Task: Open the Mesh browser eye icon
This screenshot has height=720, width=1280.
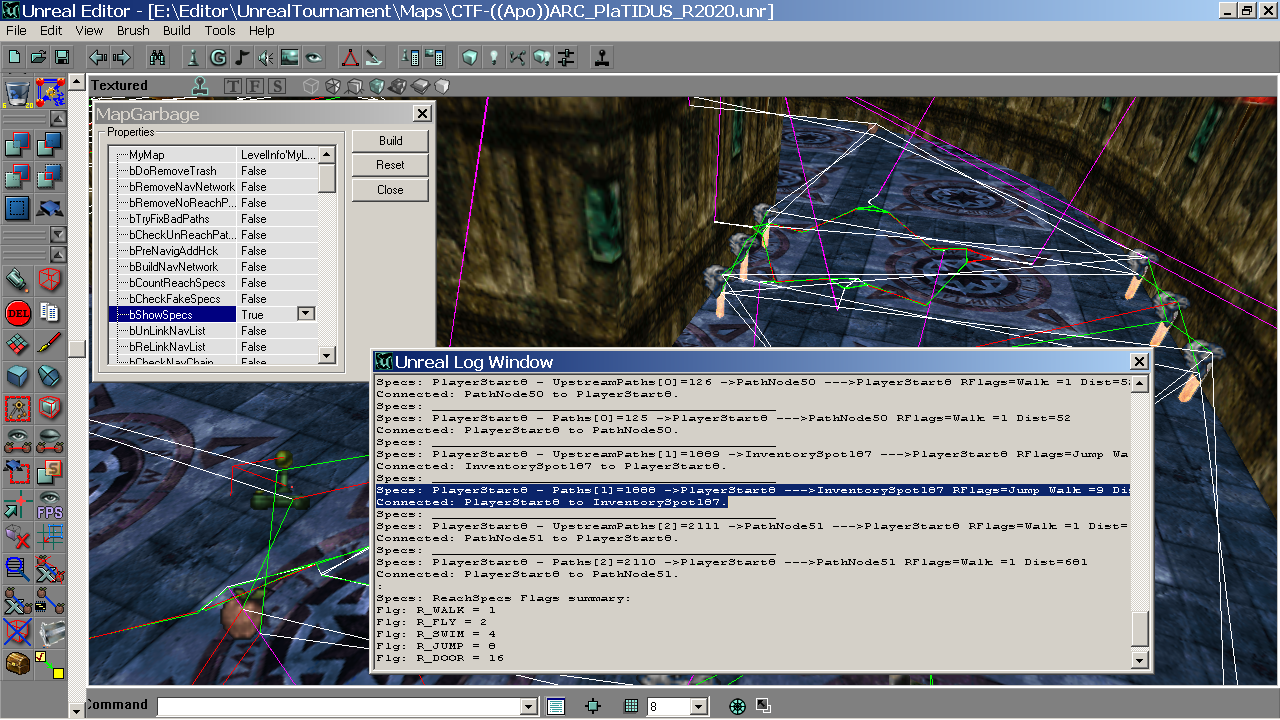Action: [x=314, y=57]
